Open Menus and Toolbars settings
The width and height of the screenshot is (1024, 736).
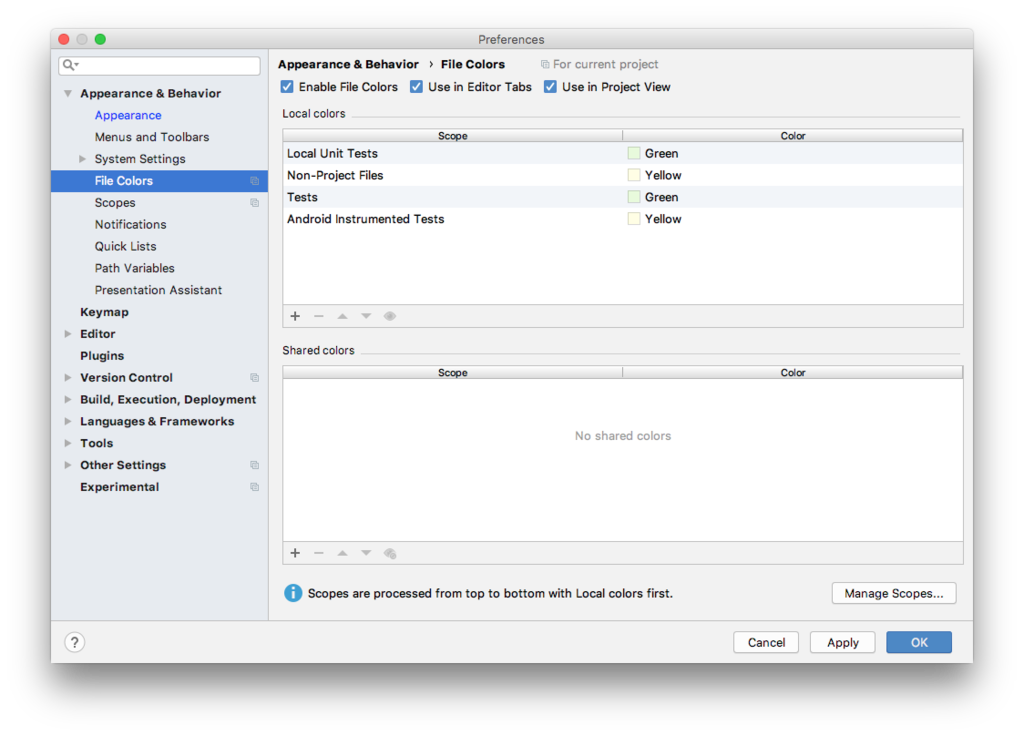click(x=152, y=137)
